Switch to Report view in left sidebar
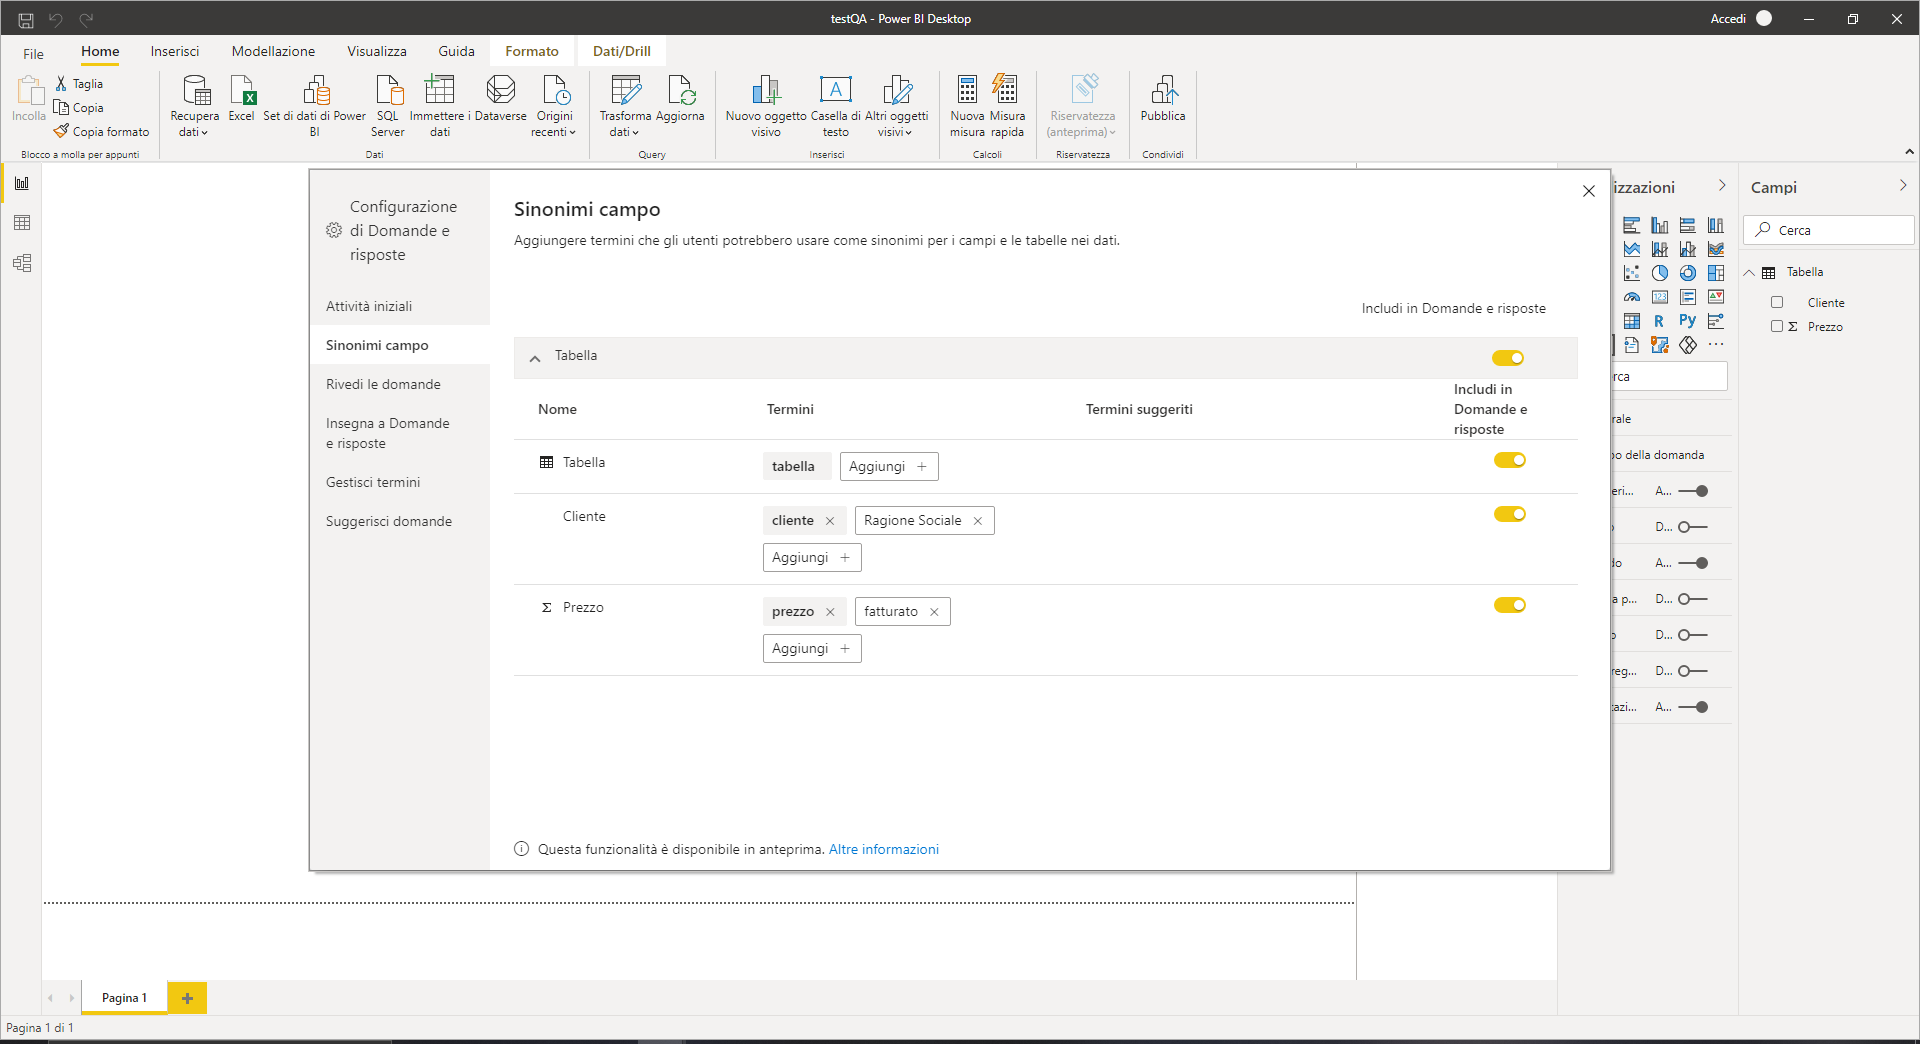This screenshot has width=1922, height=1044. coord(22,183)
